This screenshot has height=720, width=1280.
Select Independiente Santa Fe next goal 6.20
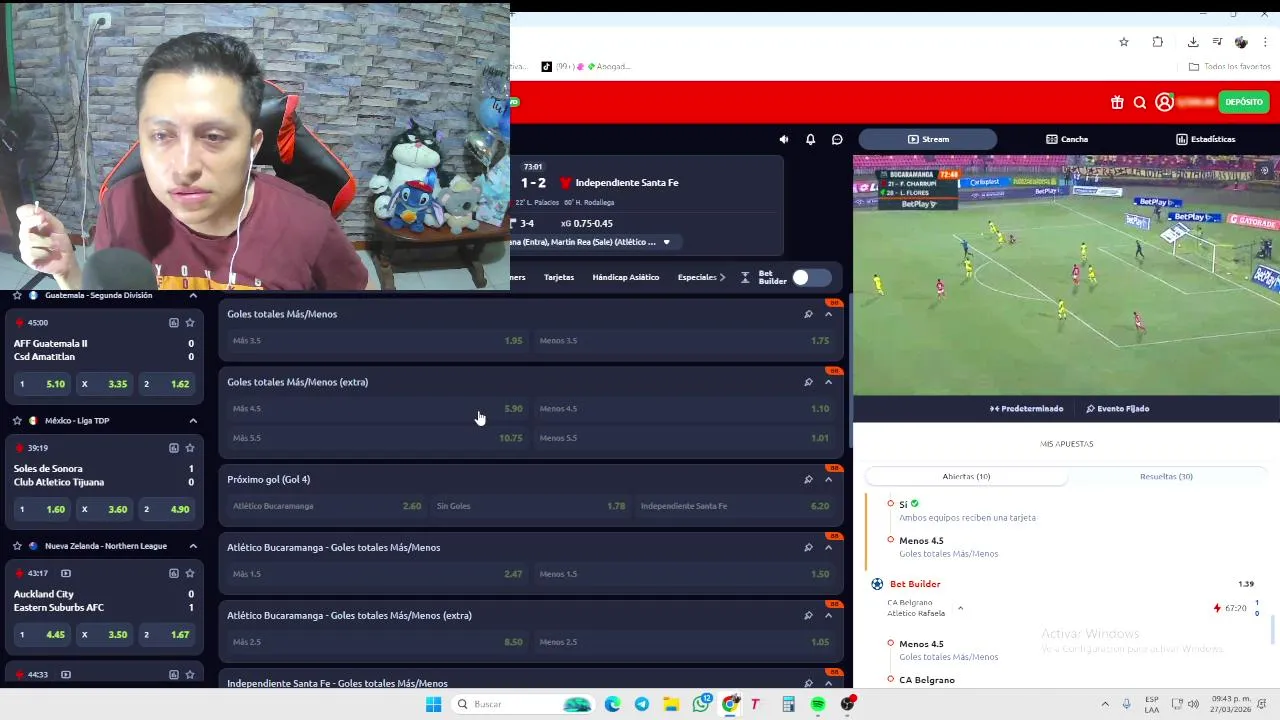(x=735, y=506)
